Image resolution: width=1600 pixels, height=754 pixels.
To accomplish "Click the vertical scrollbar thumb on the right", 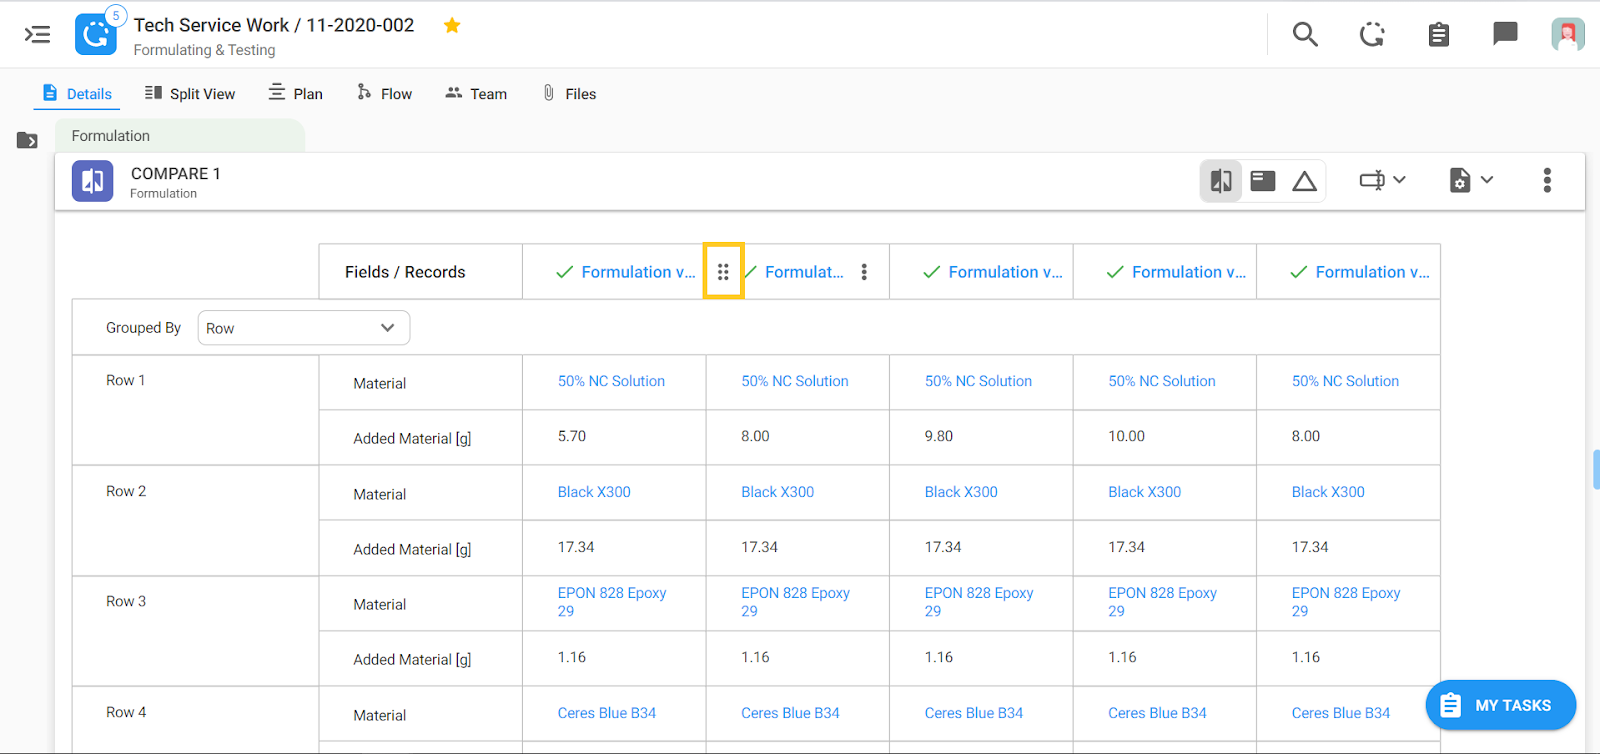I will [1596, 470].
